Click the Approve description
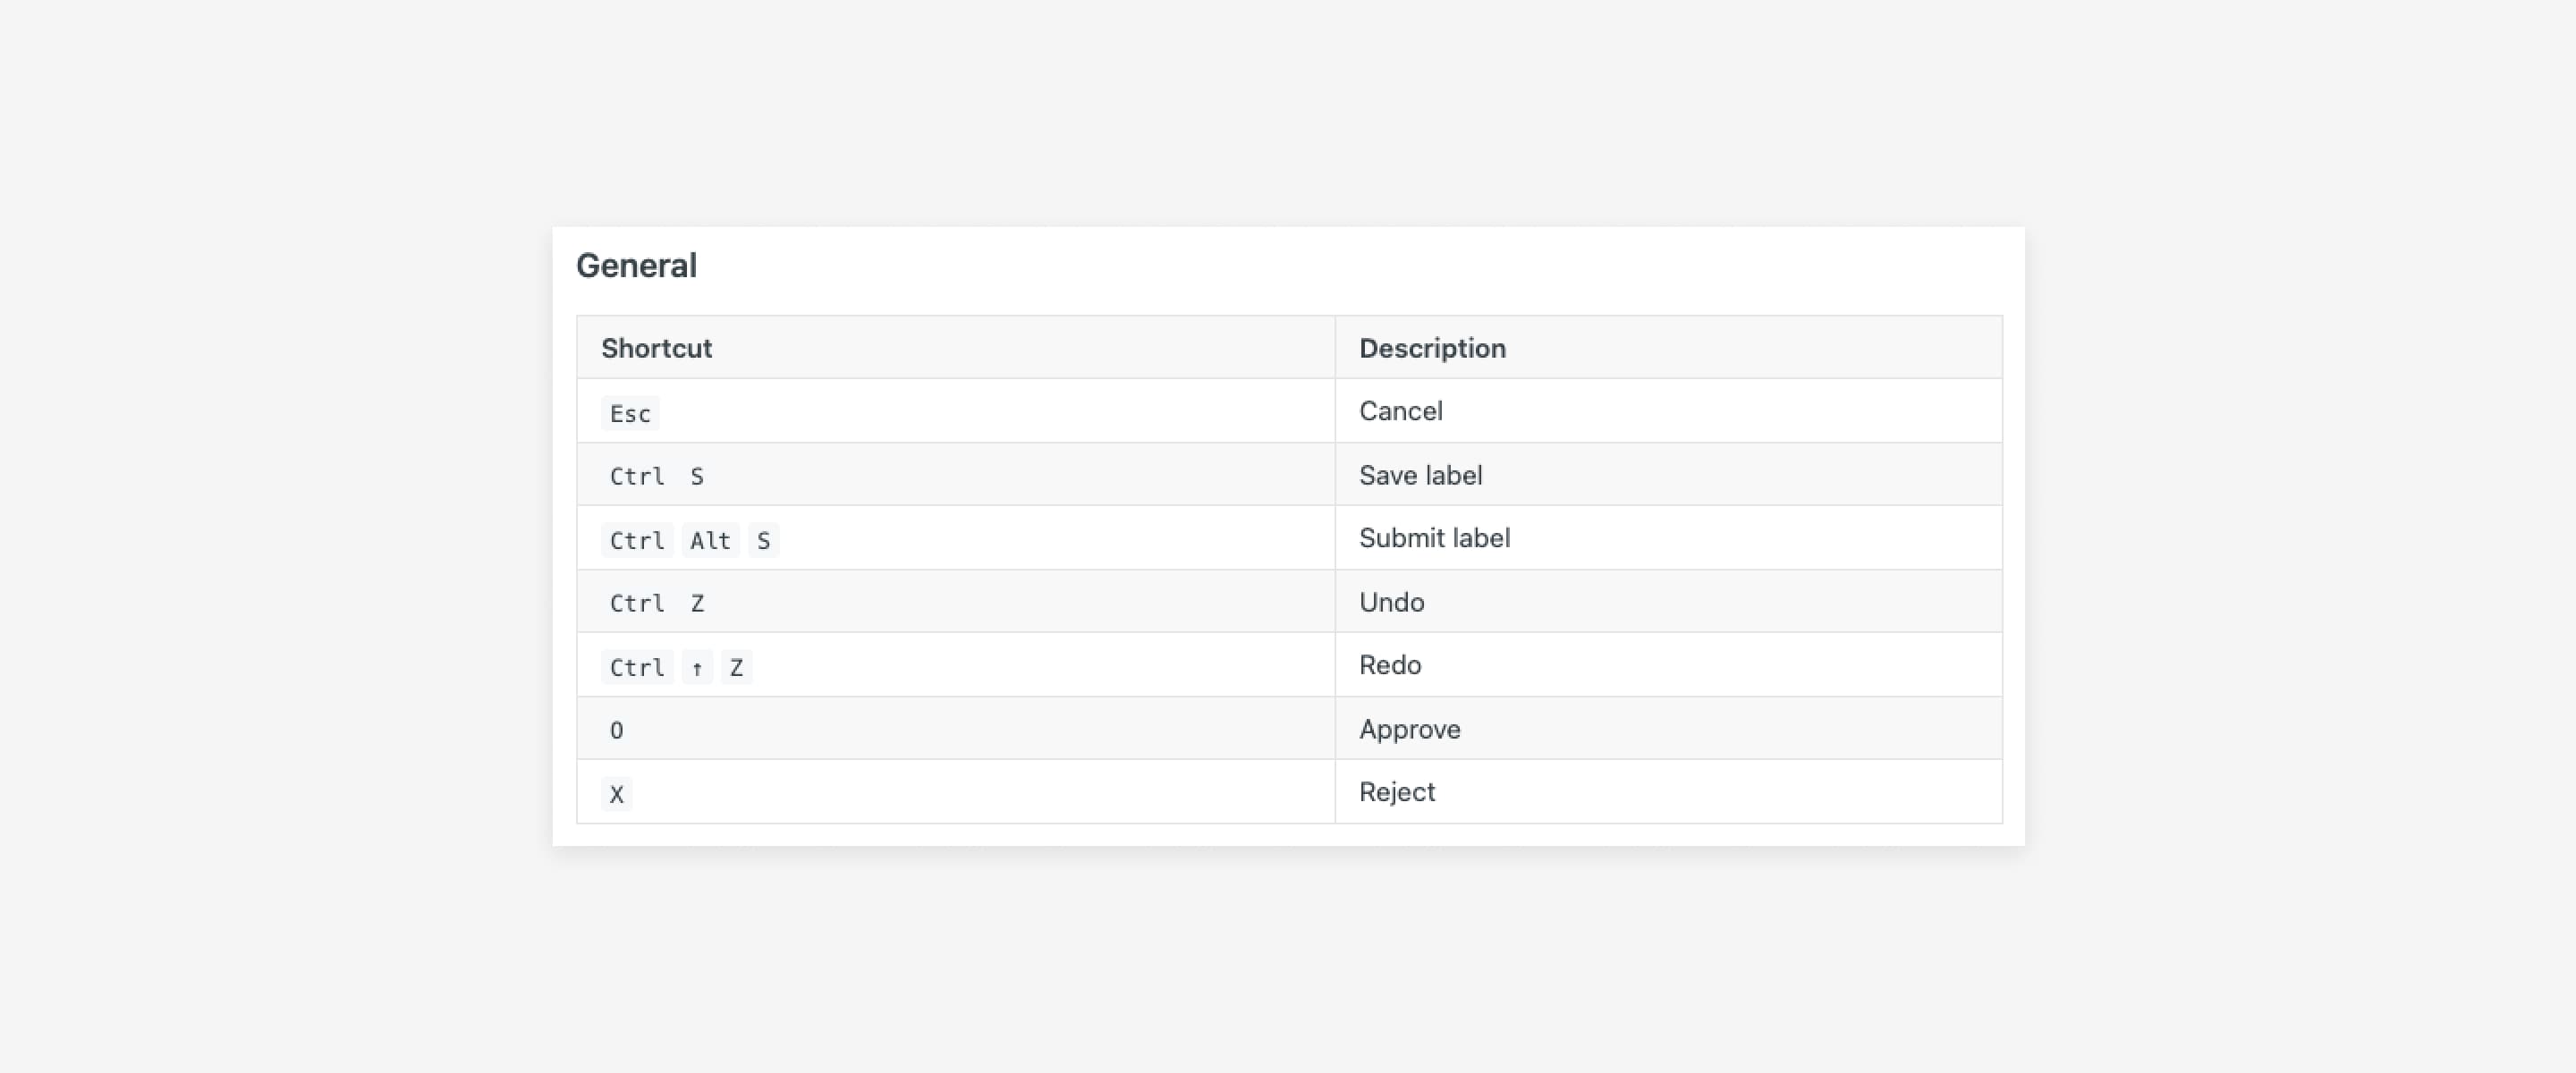The image size is (2576, 1073). click(x=1409, y=729)
